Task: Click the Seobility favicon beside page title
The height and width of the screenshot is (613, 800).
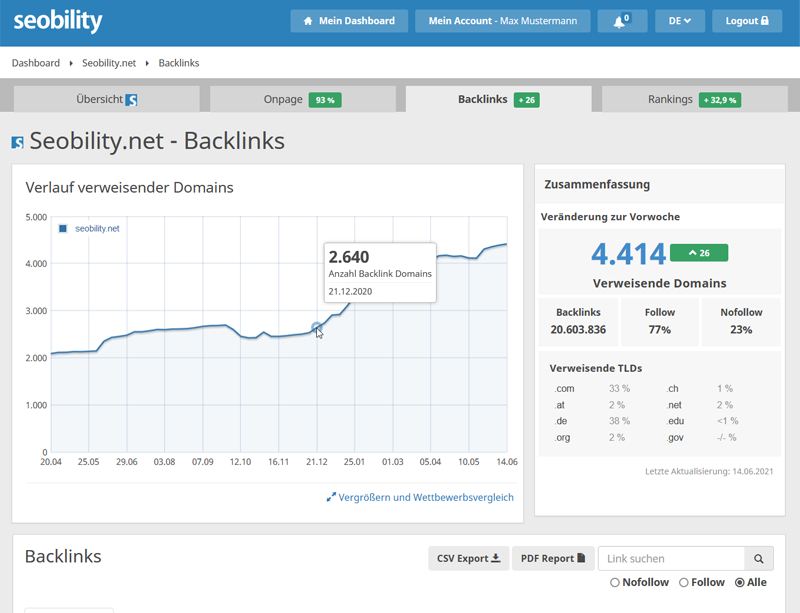Action: pyautogui.click(x=18, y=142)
